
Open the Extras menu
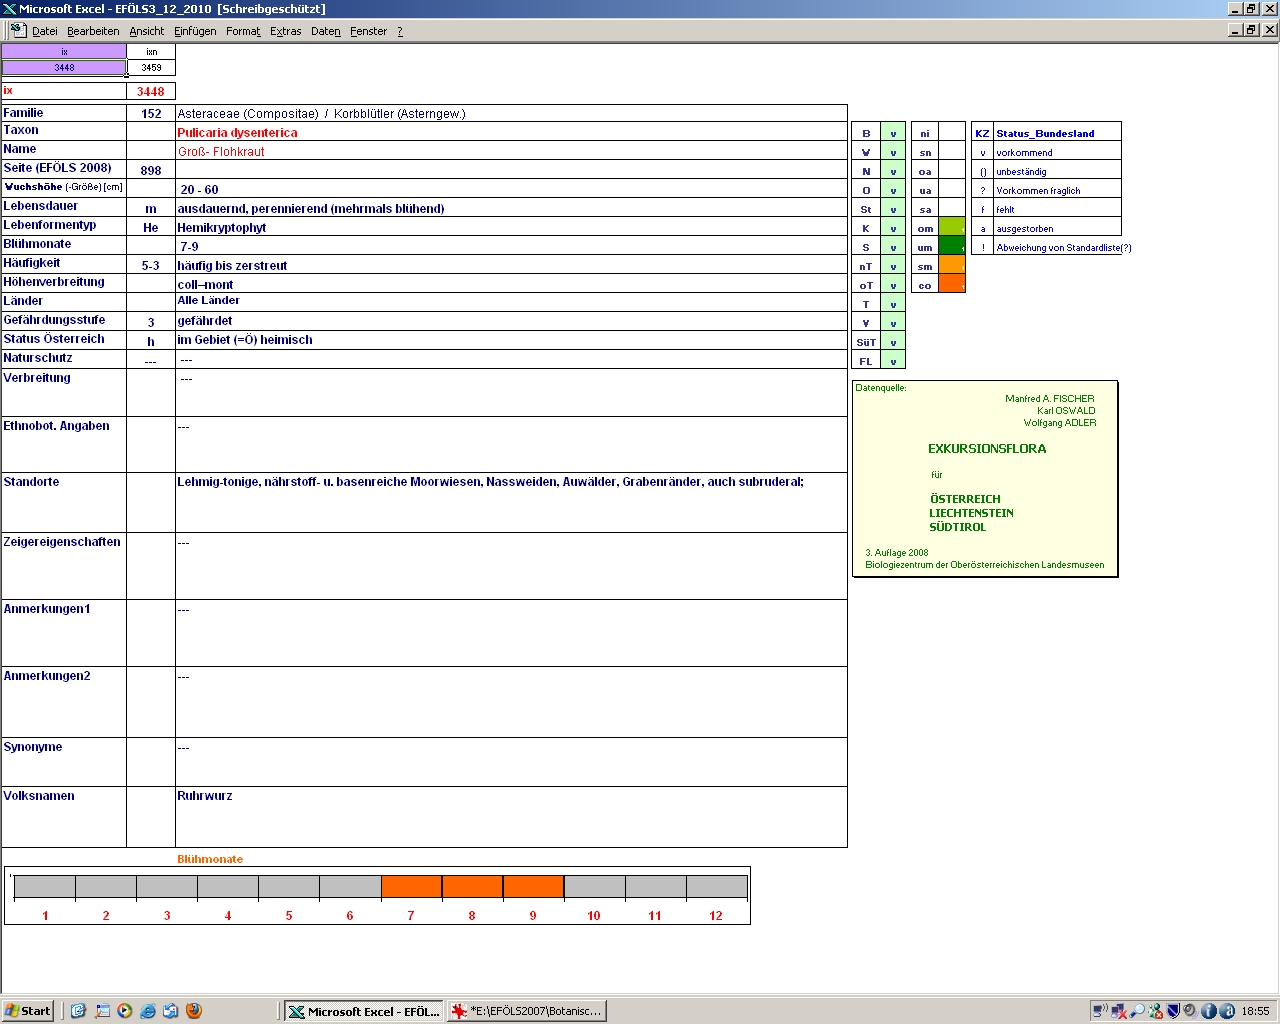tap(285, 31)
